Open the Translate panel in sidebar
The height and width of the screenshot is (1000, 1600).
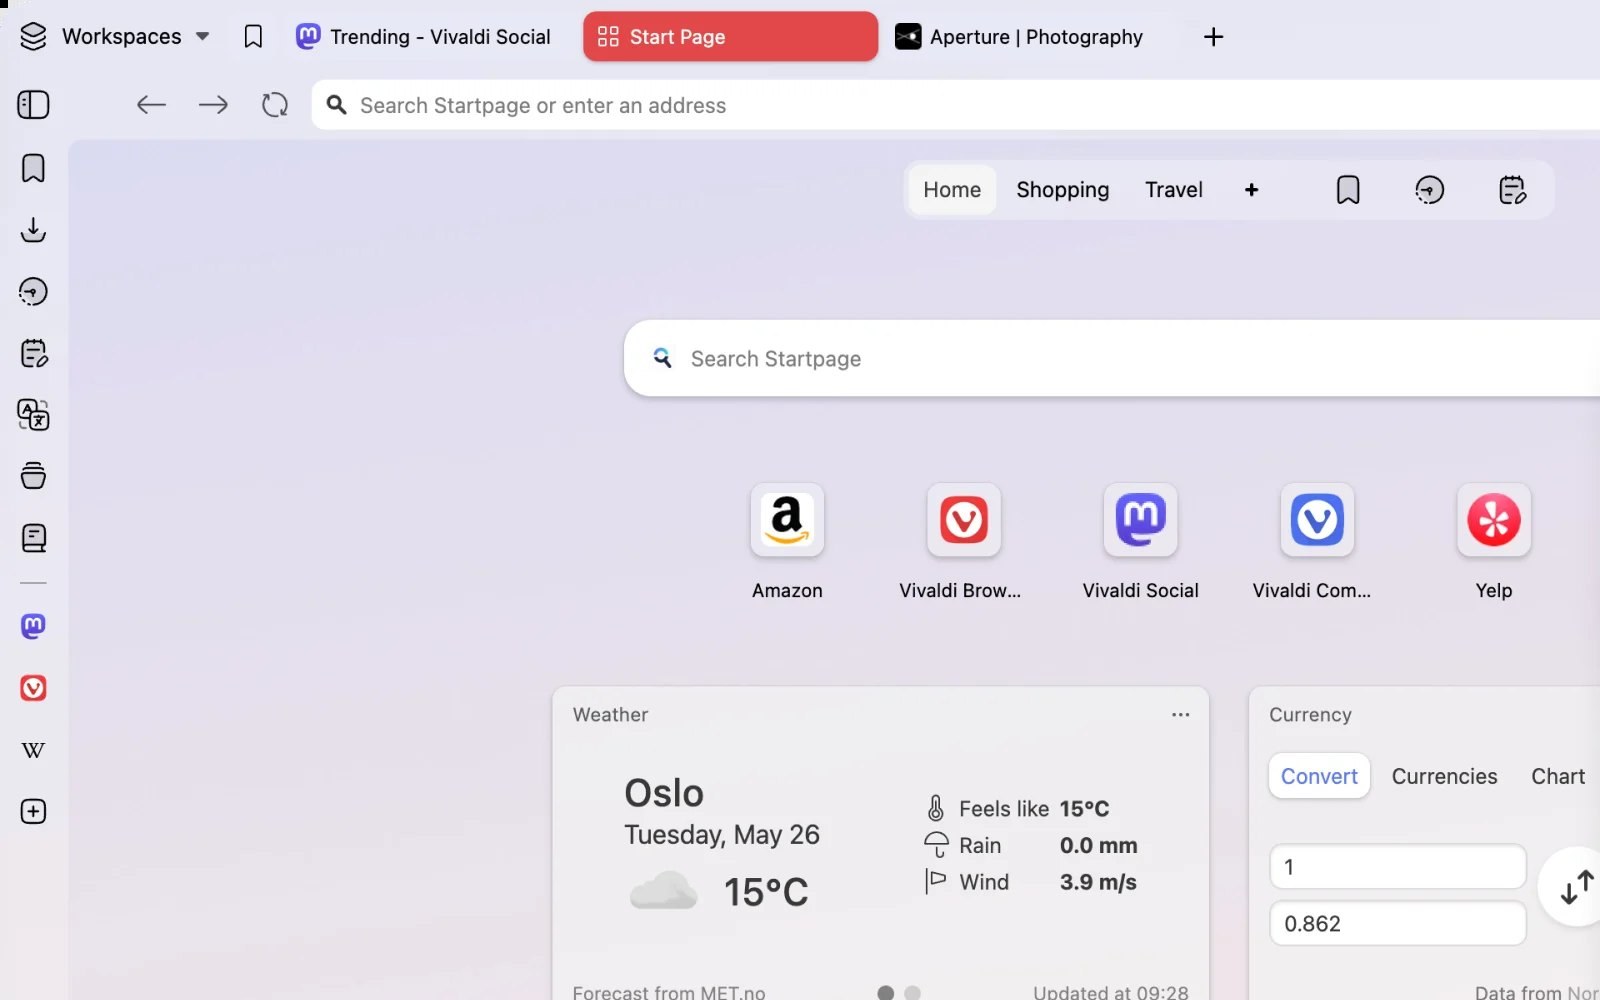tap(33, 415)
